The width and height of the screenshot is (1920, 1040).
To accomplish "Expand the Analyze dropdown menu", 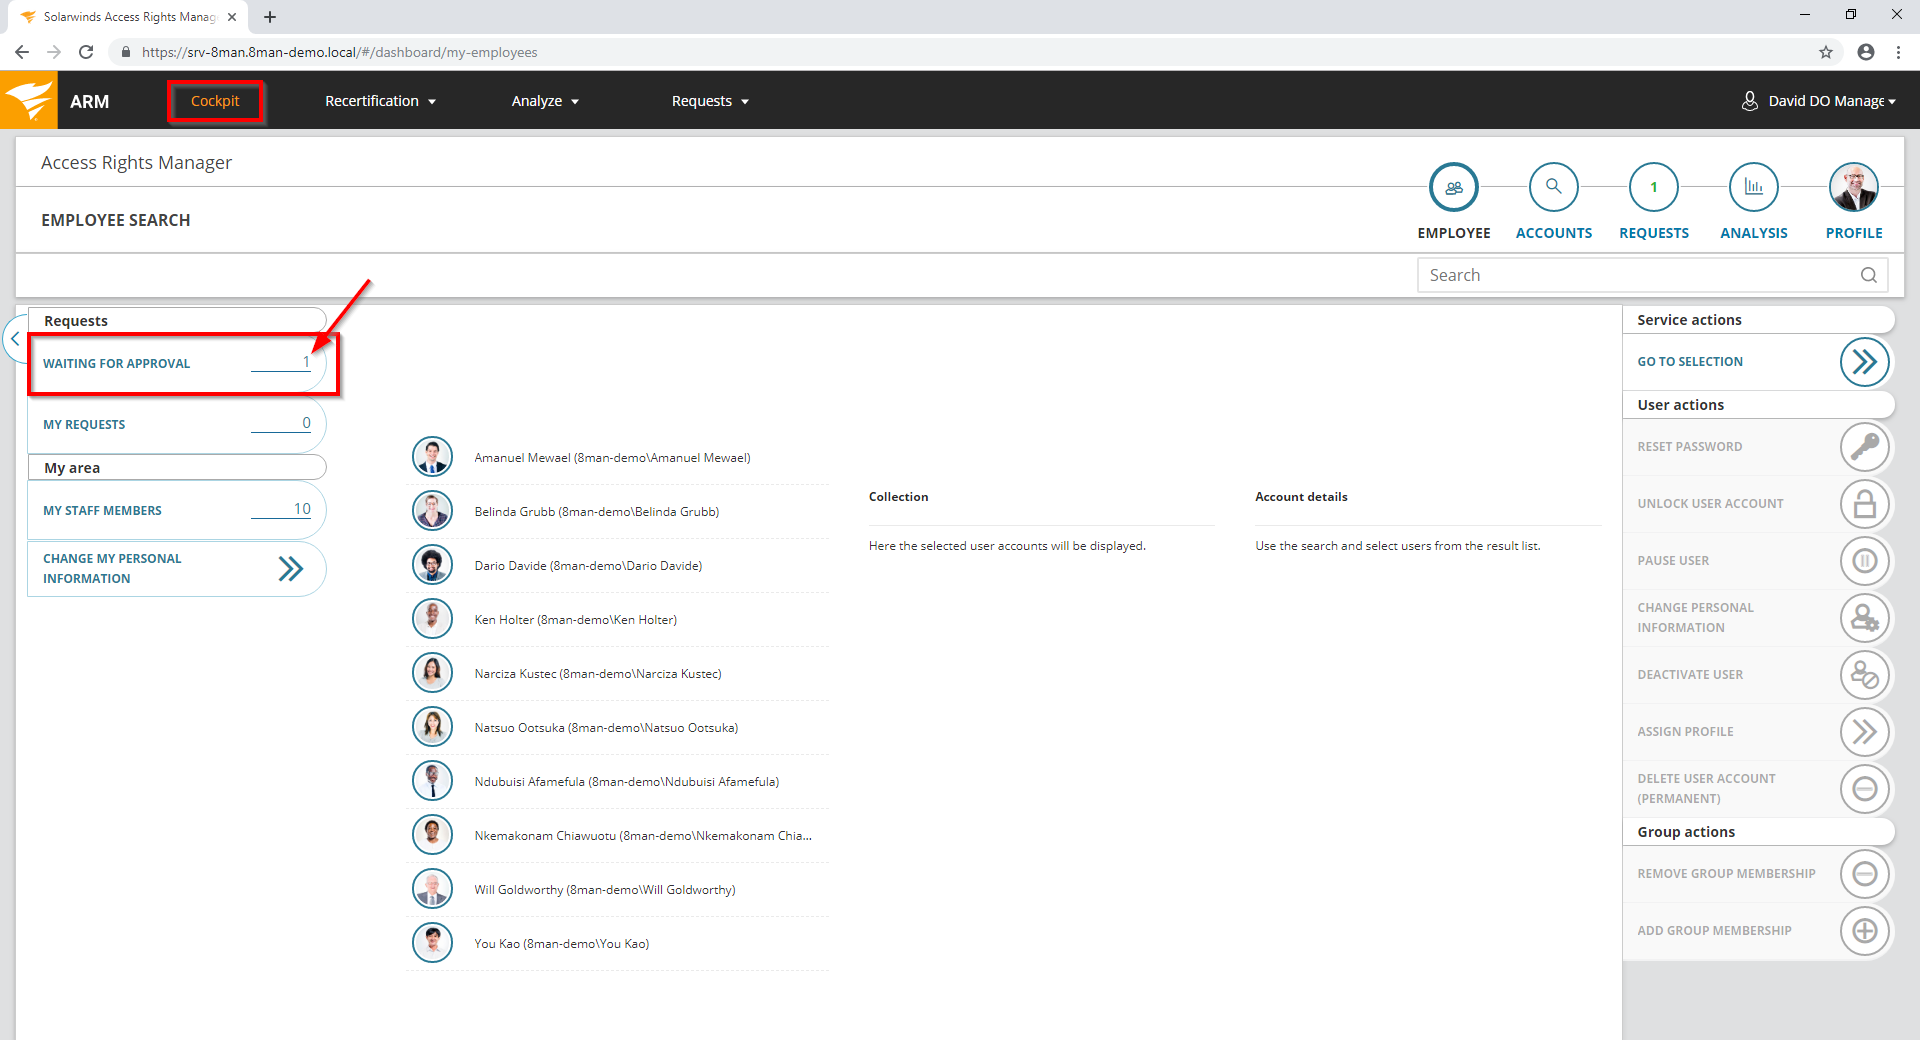I will click(545, 101).
